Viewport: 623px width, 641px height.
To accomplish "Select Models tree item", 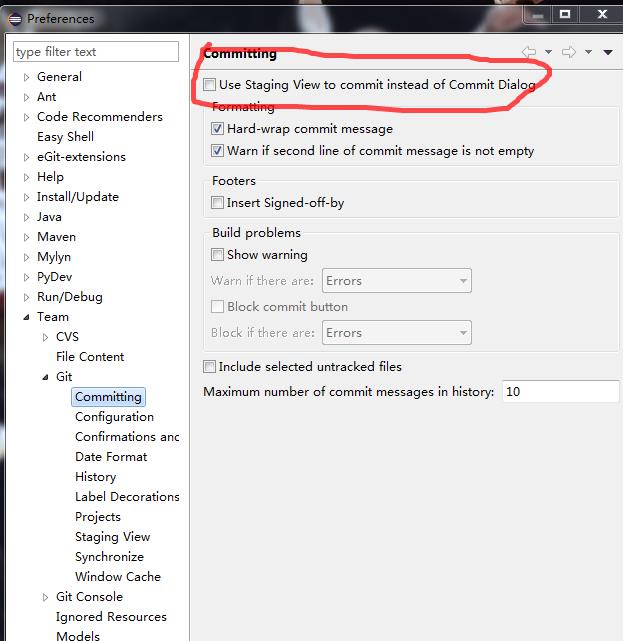I will pyautogui.click(x=78, y=636).
